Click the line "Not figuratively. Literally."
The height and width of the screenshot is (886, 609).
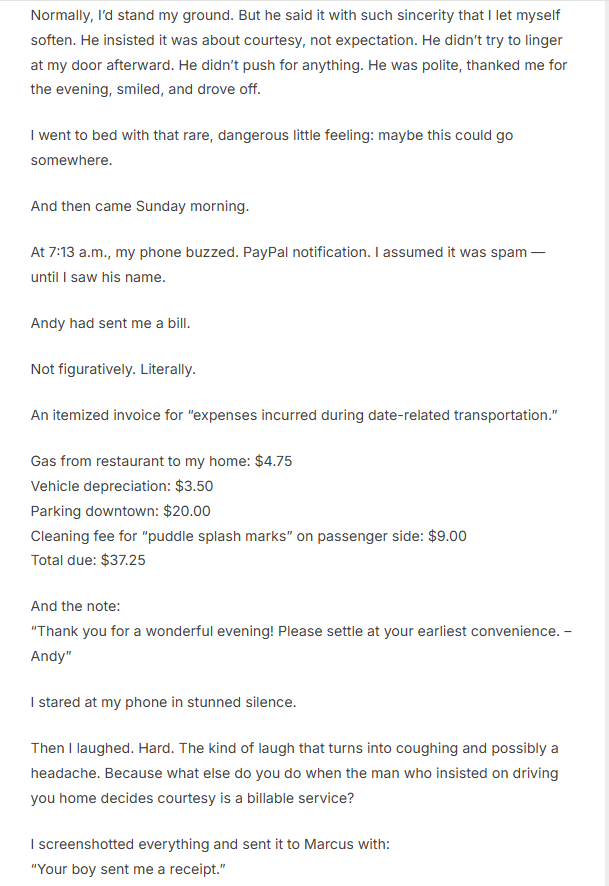point(113,369)
